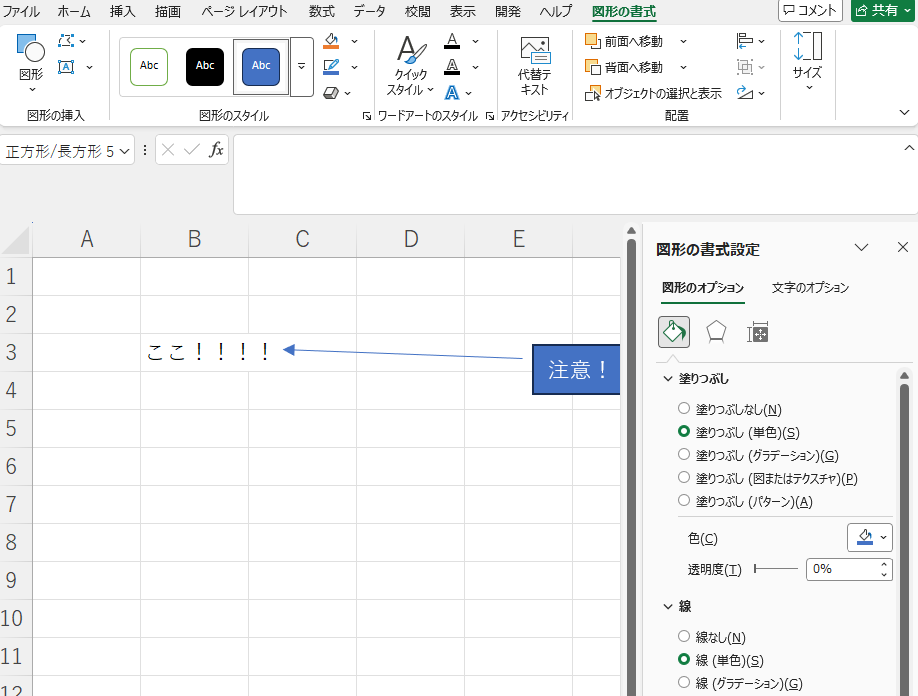This screenshot has width=918, height=696.
Task: Open the 前面へ移動 dropdown arrow
Action: [683, 41]
